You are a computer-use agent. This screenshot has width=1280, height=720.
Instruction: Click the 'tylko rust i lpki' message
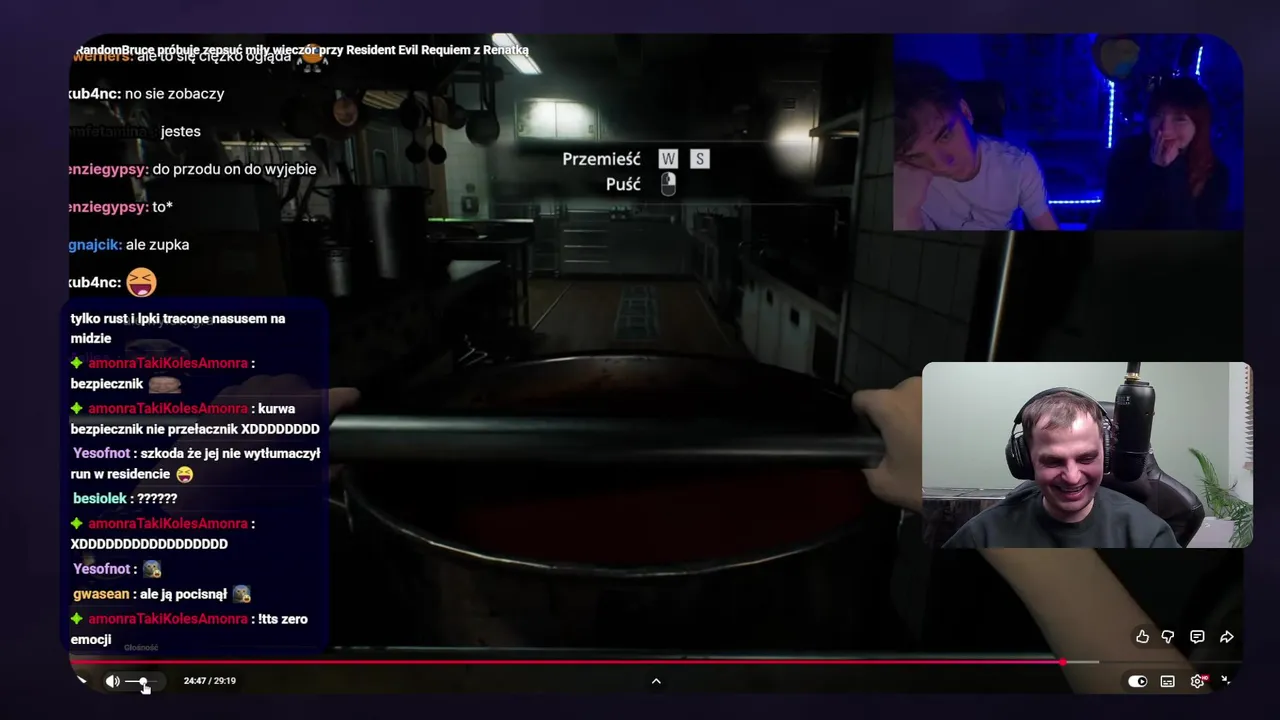[x=178, y=328]
